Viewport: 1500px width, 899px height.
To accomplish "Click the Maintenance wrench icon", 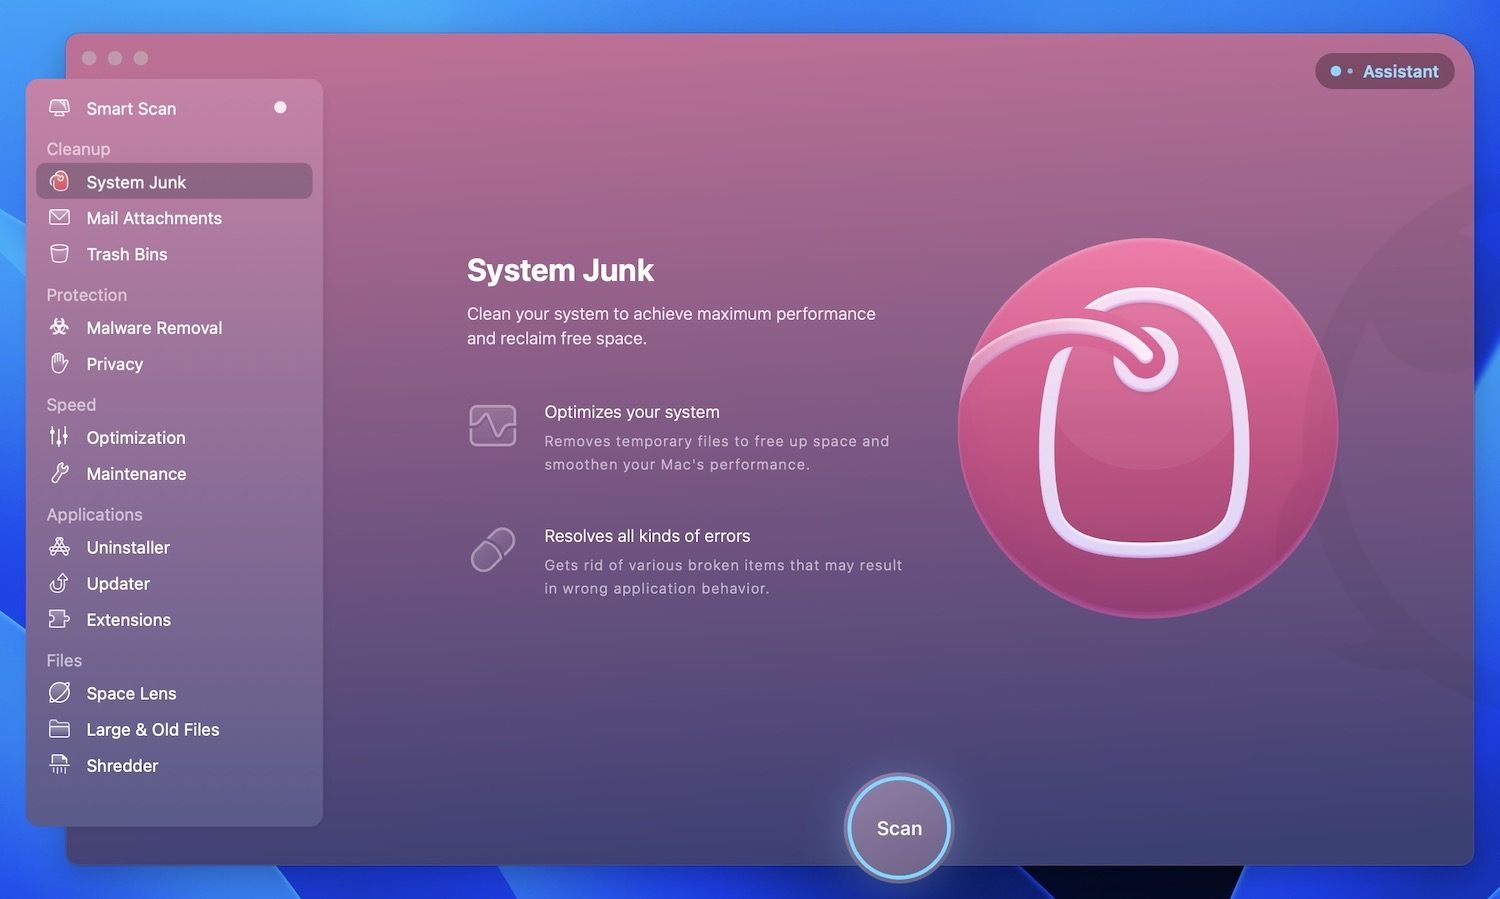I will tap(60, 474).
